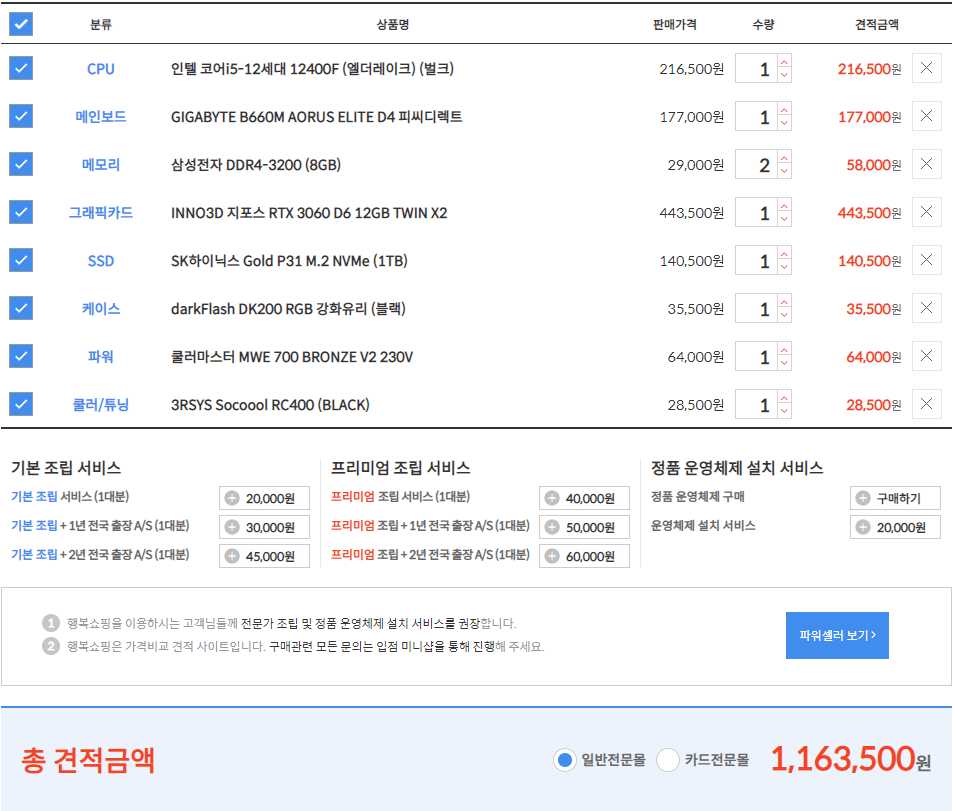Open product darkFlash DK200 RGB 강화유리
This screenshot has height=811, width=955.
288,309
